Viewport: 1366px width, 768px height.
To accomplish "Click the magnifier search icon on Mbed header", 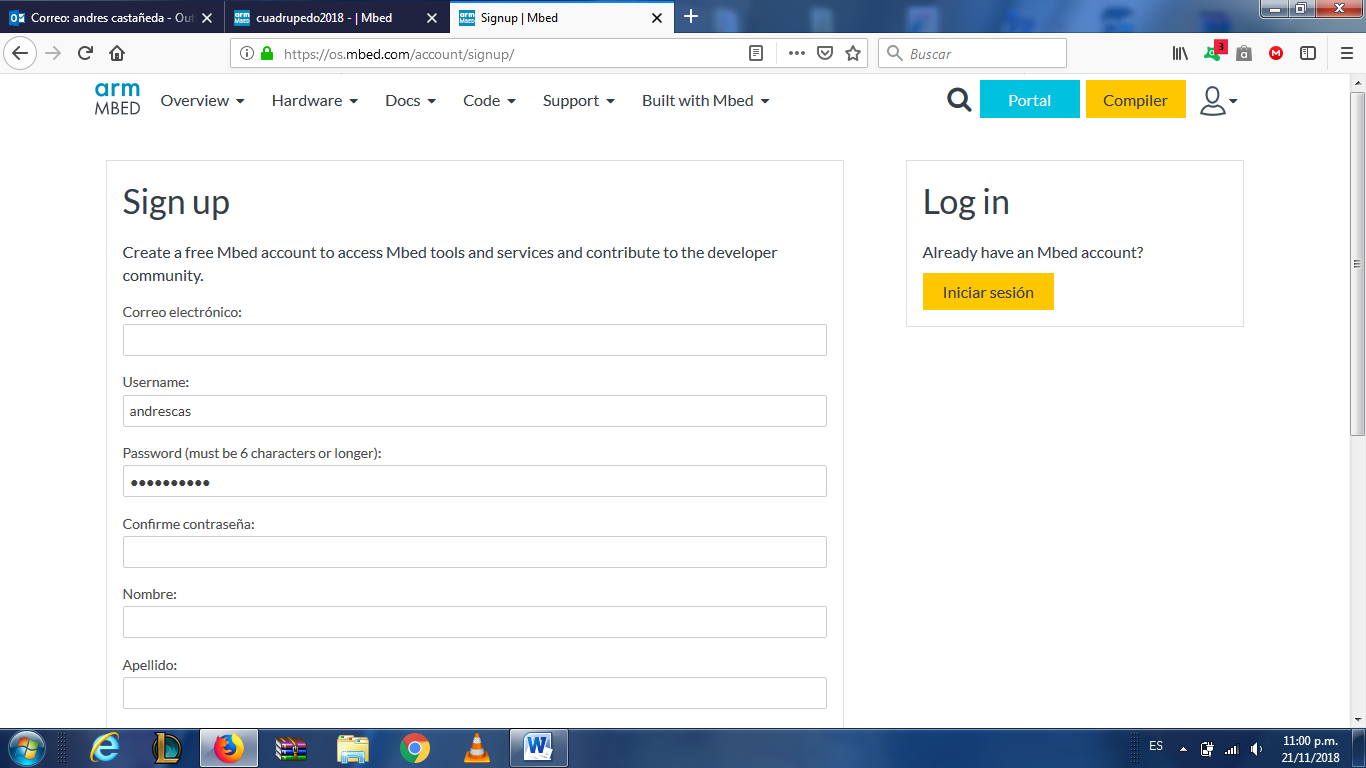I will point(959,99).
